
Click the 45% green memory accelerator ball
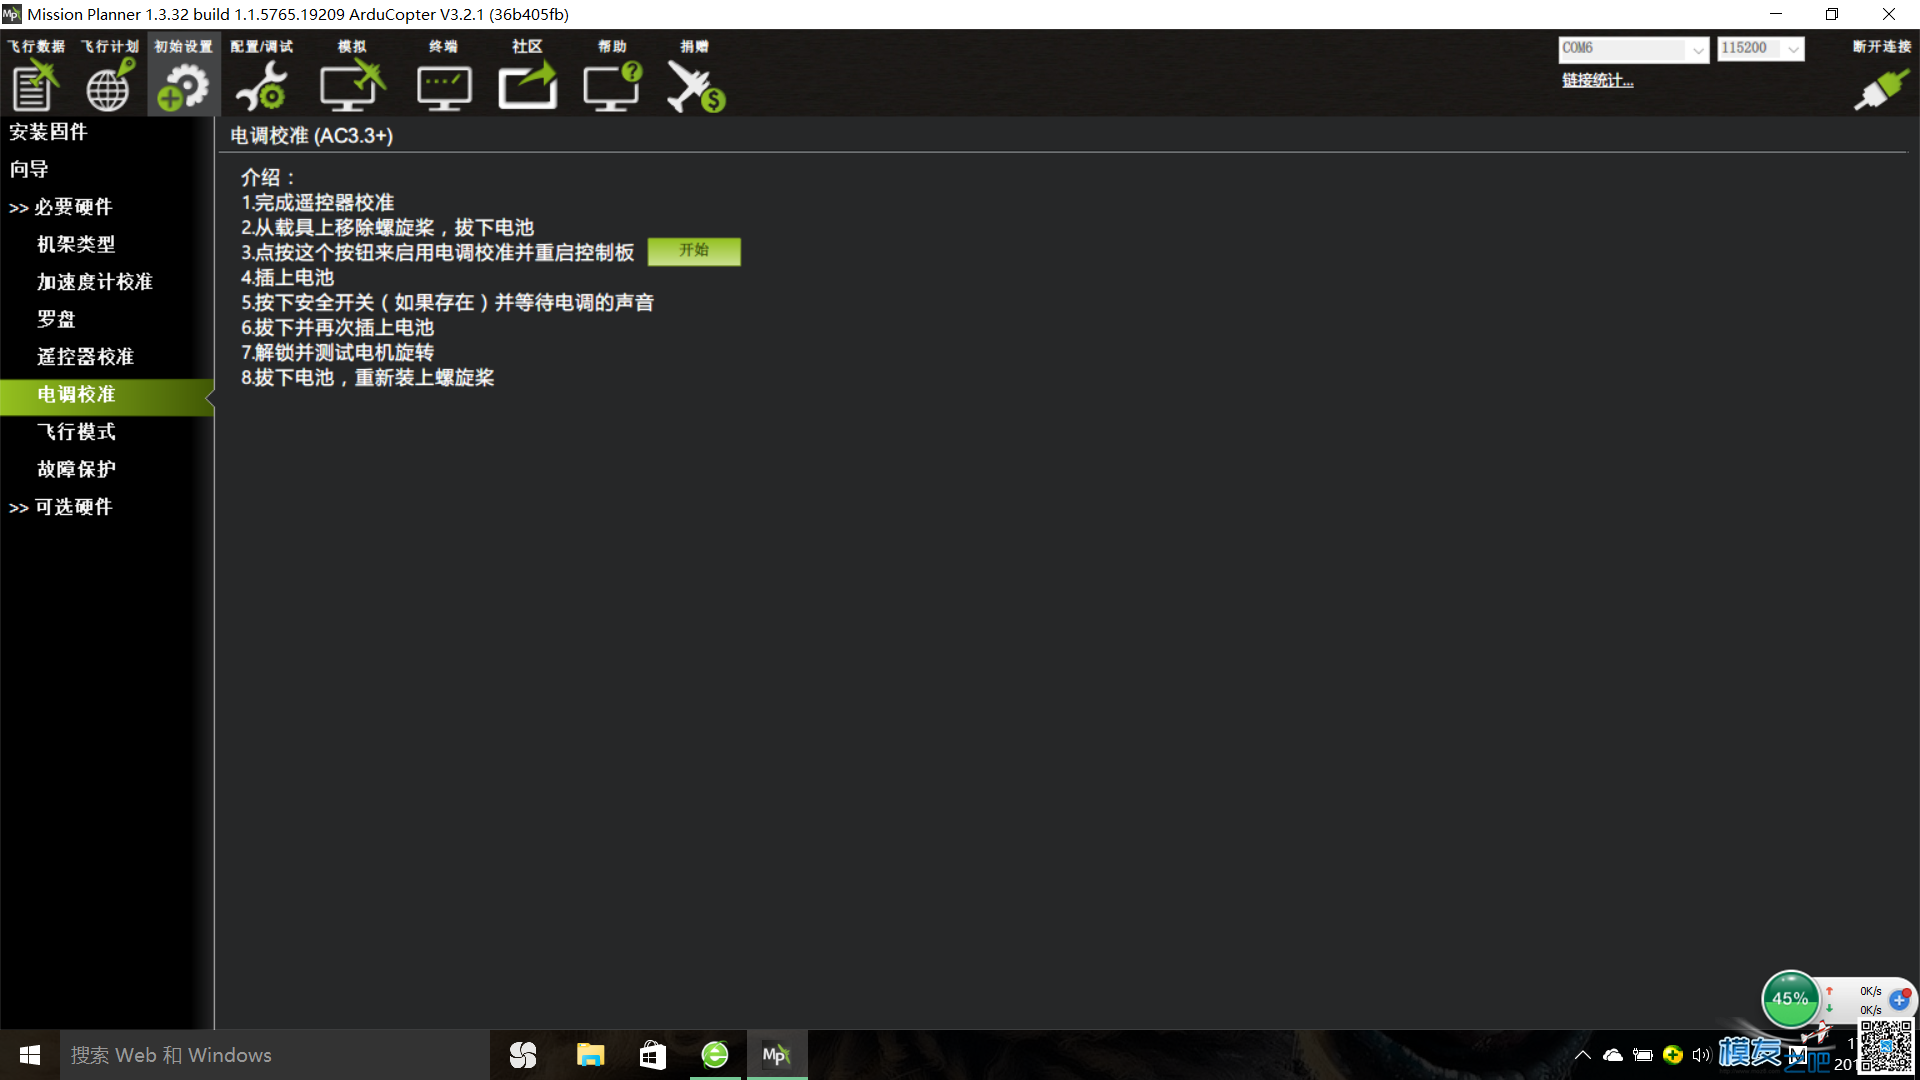pyautogui.click(x=1790, y=998)
